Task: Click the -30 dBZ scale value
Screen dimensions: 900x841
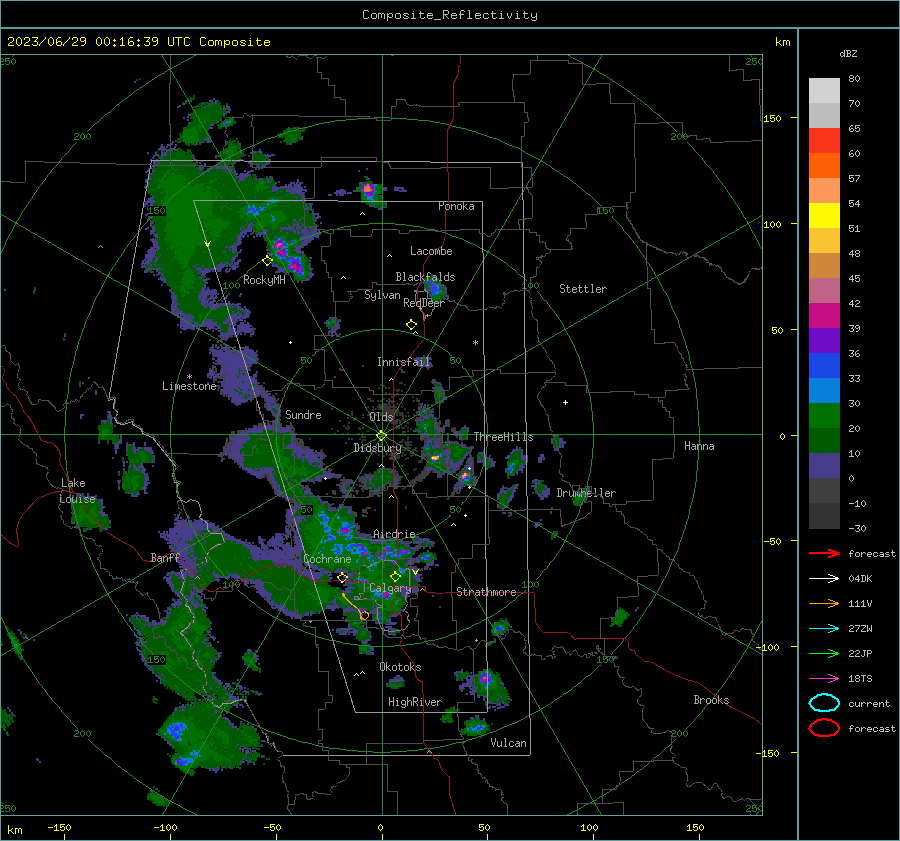Action: 858,528
